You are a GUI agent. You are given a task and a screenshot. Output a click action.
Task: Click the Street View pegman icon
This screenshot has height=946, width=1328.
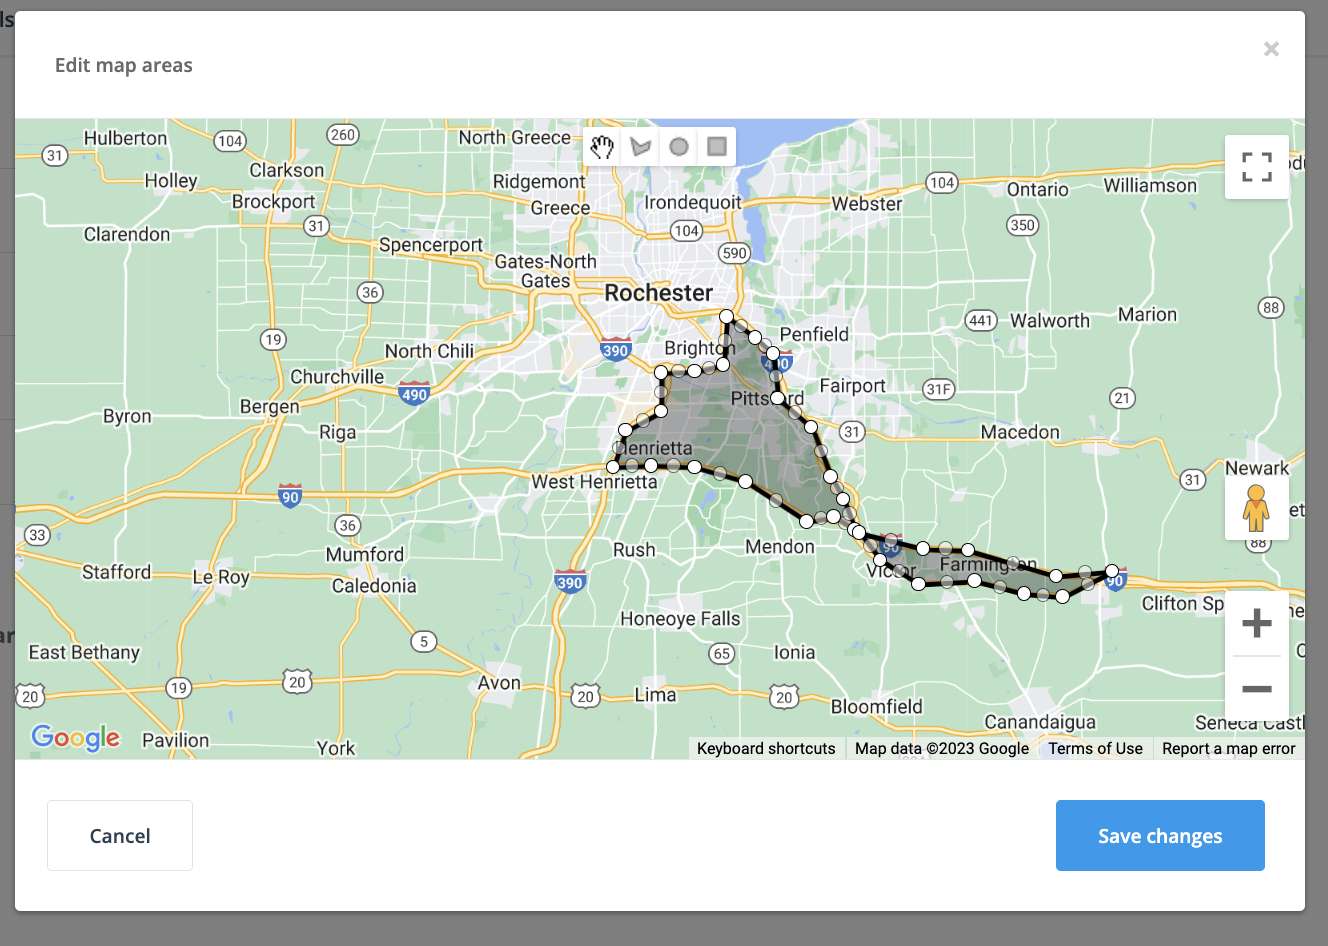coord(1256,508)
